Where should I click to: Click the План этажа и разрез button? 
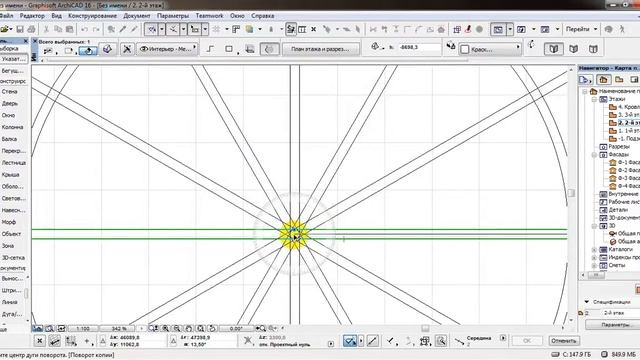click(x=320, y=49)
